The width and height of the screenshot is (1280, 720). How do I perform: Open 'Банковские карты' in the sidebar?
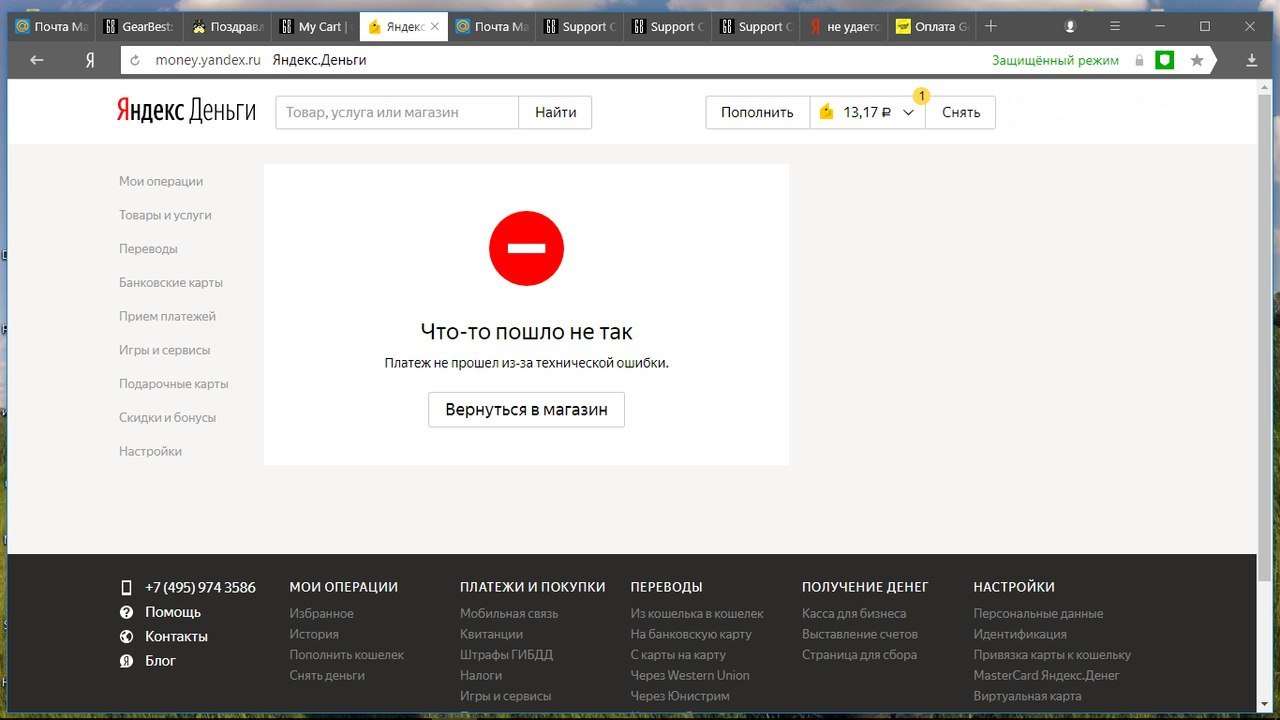[171, 283]
